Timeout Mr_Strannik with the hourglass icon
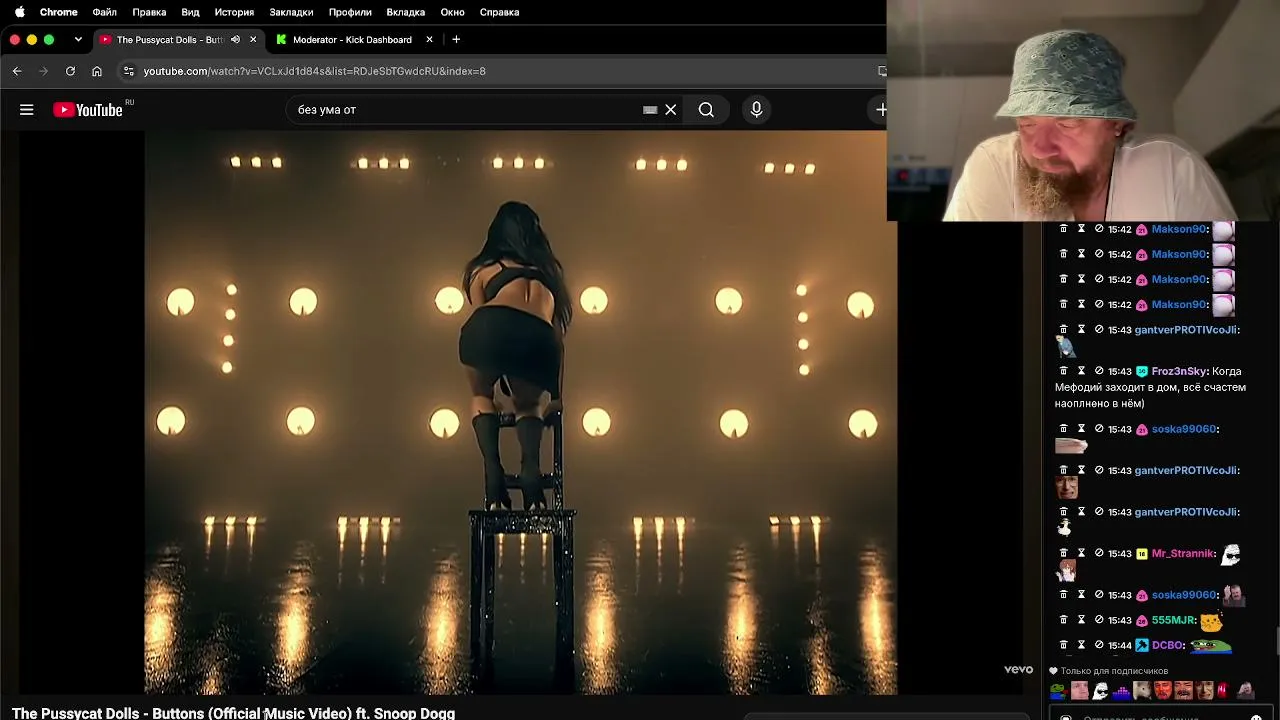Image resolution: width=1280 pixels, height=720 pixels. (x=1081, y=553)
